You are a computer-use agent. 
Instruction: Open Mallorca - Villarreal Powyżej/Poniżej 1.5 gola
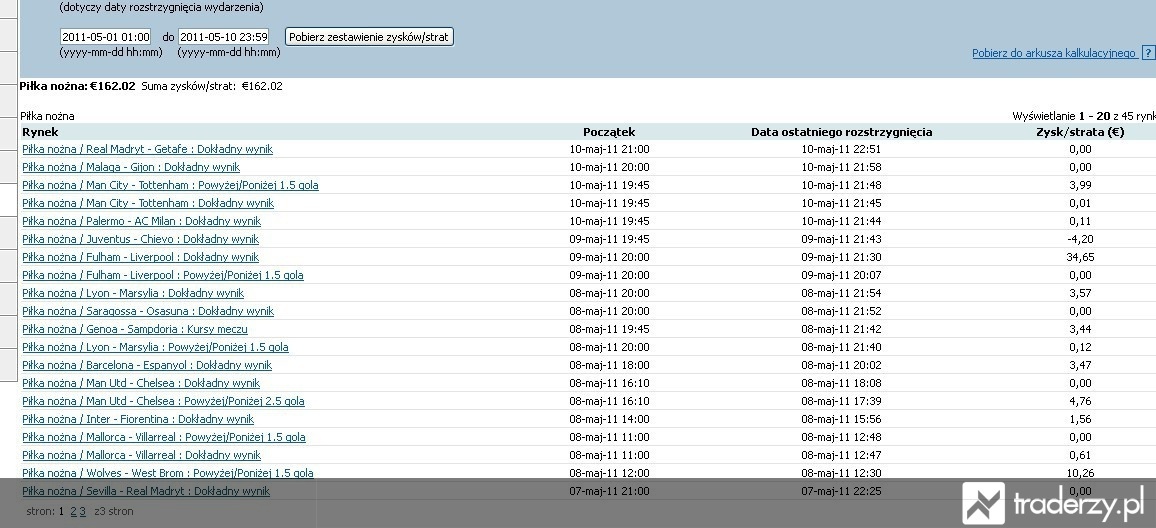pos(164,437)
